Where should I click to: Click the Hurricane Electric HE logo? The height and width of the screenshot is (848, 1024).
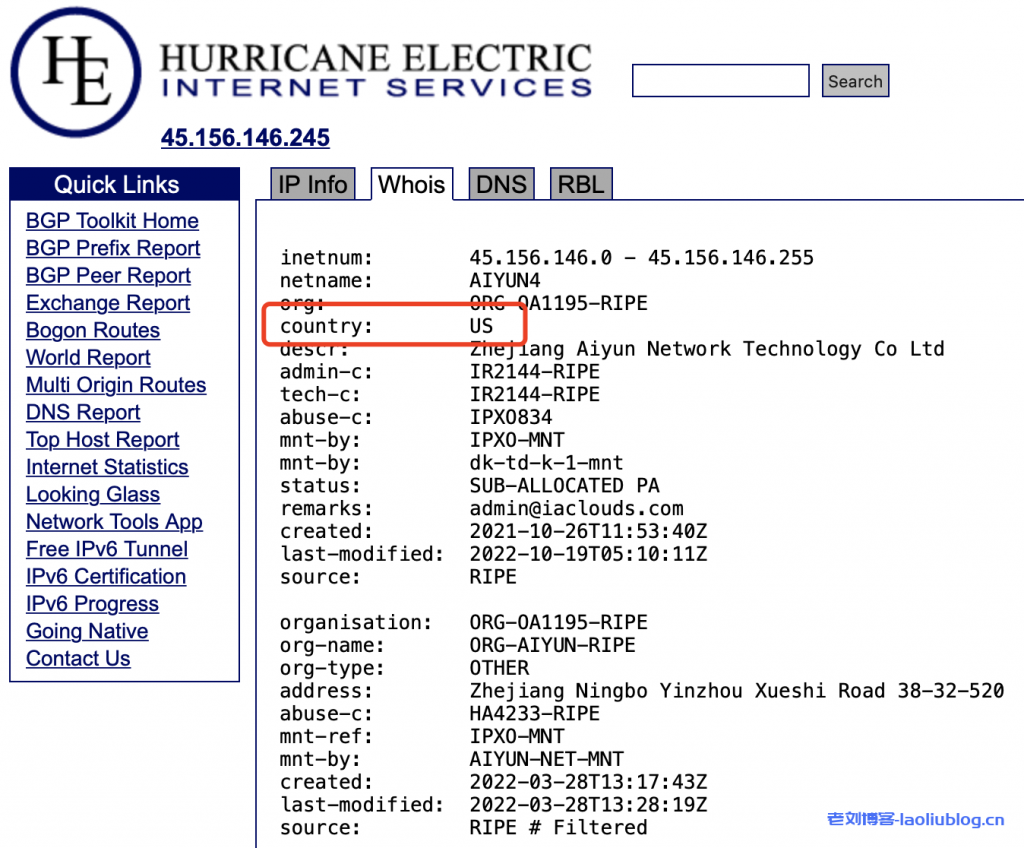pyautogui.click(x=76, y=72)
